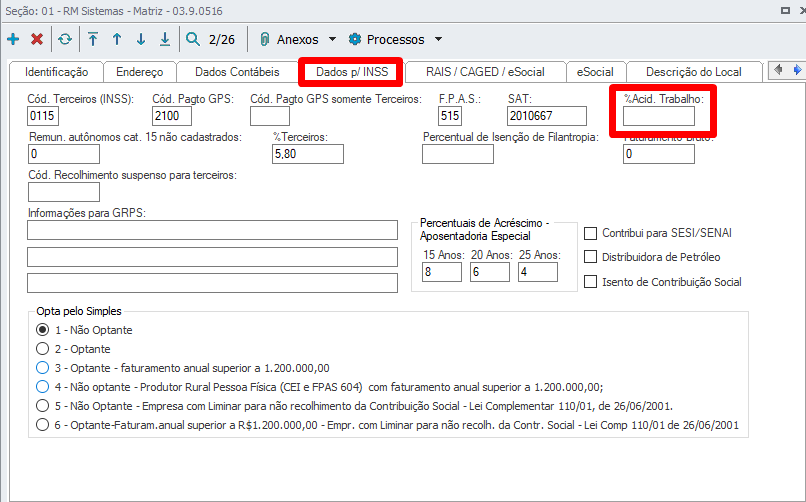
Task: Check Distribuidora de Petróleo
Action: point(591,257)
